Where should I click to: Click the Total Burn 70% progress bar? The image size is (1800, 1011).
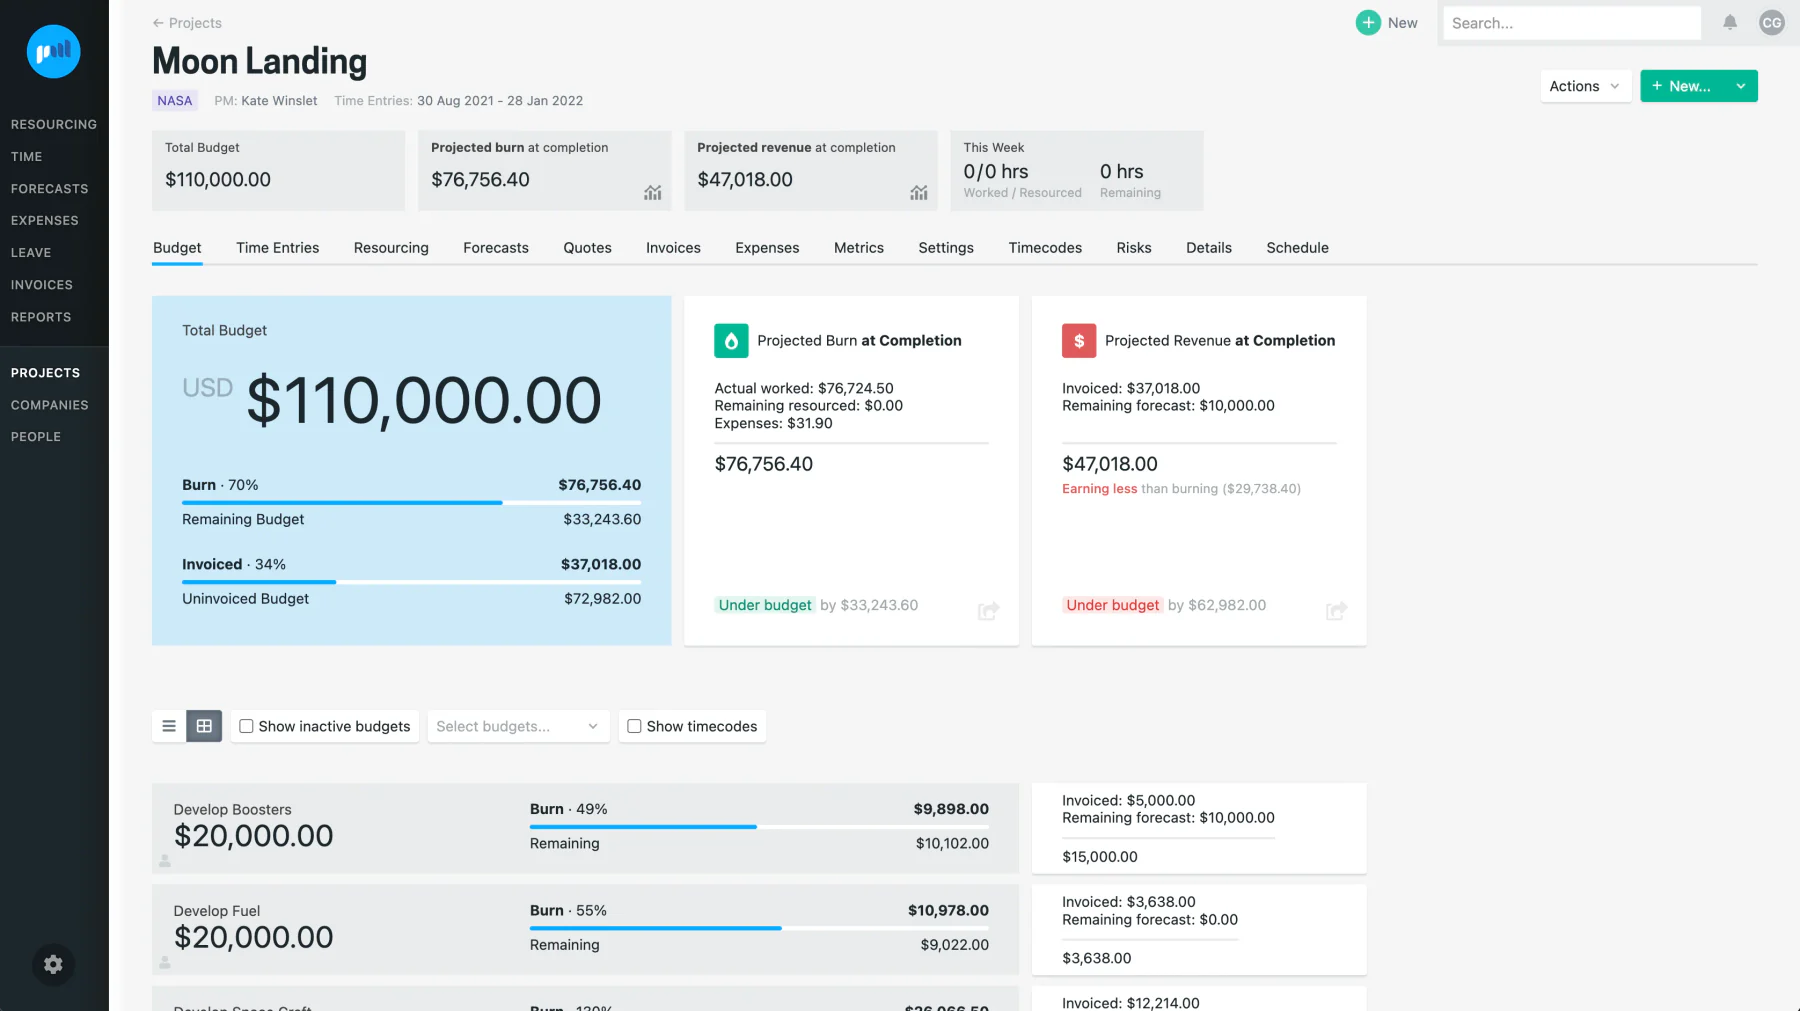coord(411,503)
